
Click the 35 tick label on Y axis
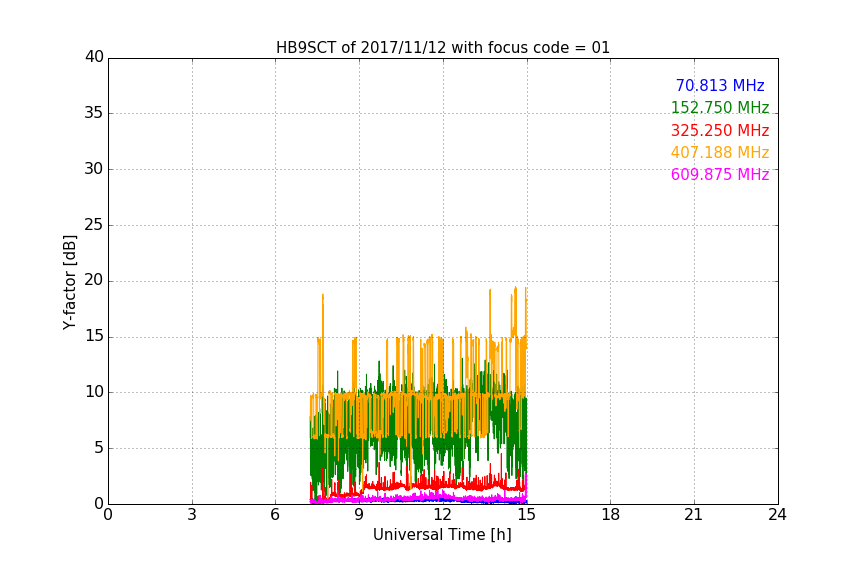click(x=94, y=113)
